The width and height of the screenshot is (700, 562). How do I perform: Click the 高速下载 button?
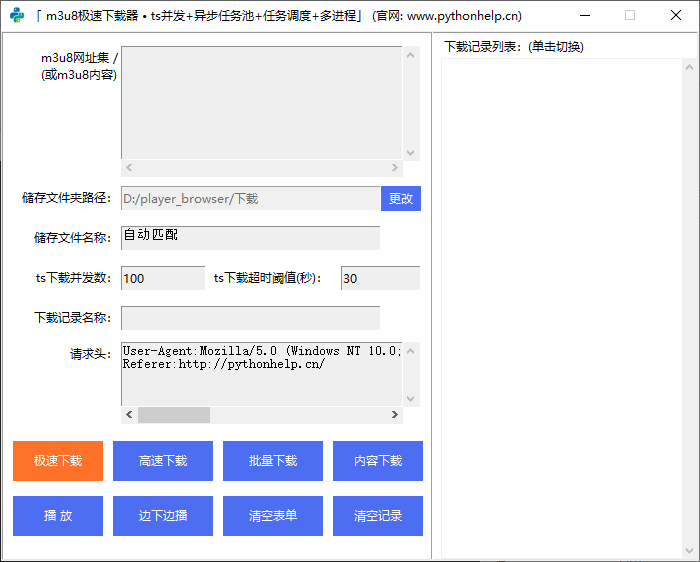(163, 461)
